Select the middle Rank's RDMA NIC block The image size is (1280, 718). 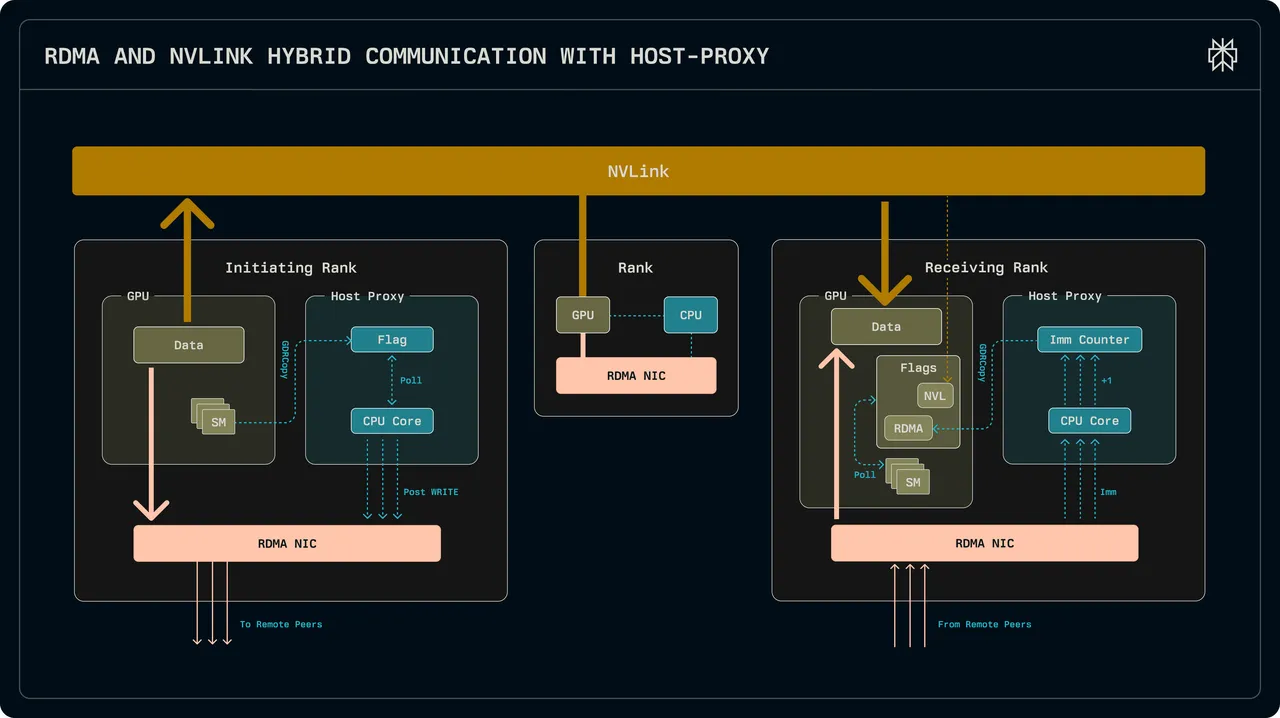(636, 376)
